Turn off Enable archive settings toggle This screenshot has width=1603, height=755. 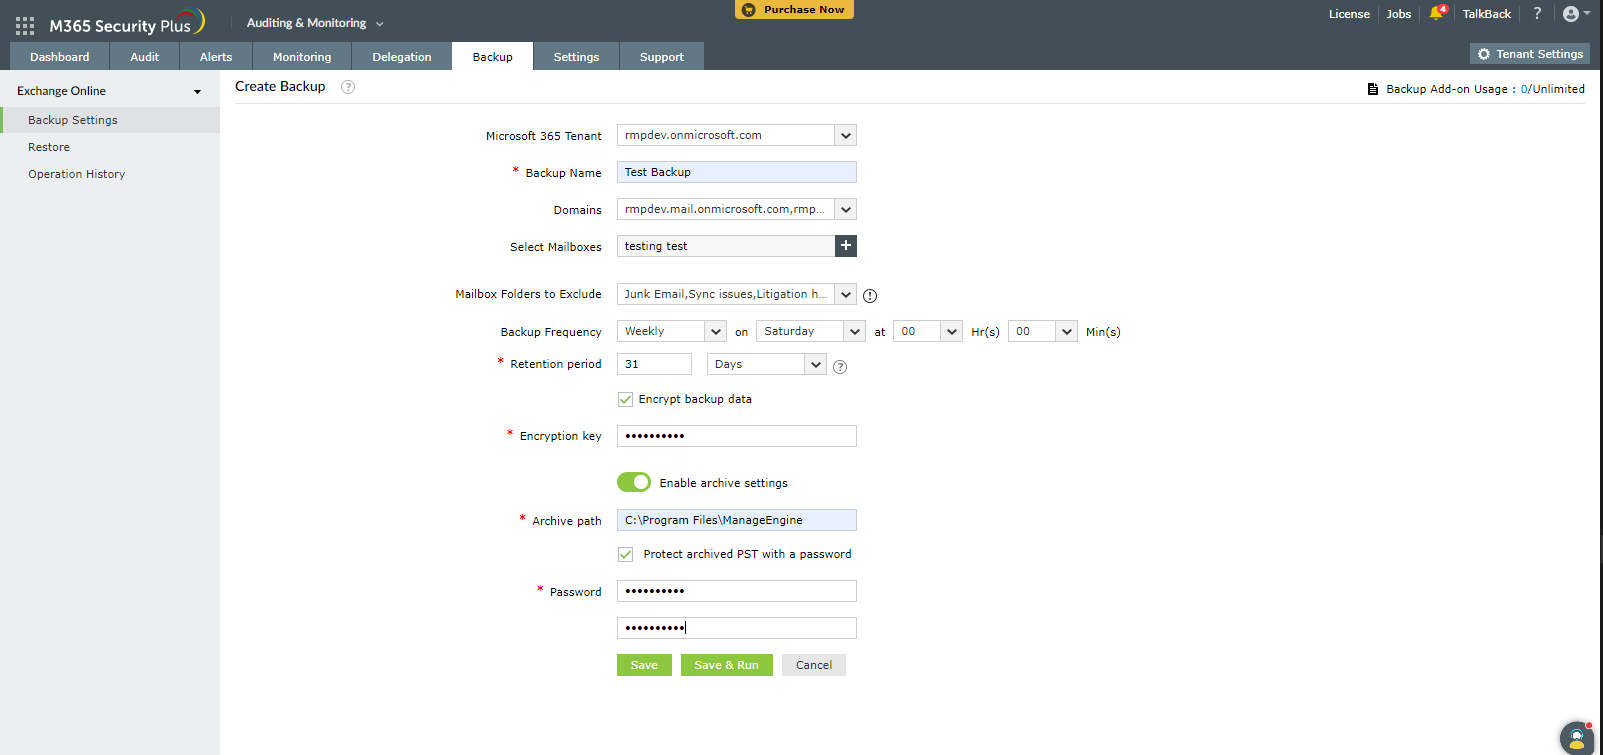click(x=634, y=482)
